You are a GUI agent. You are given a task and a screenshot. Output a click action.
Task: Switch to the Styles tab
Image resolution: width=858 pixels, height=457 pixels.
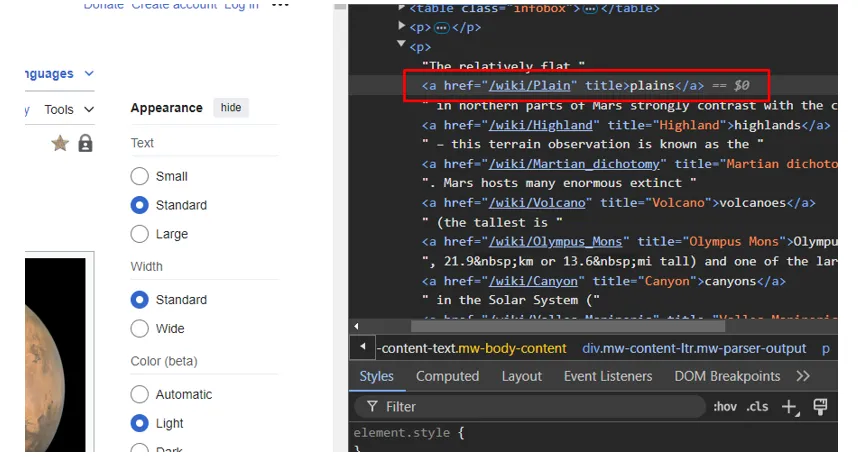click(x=376, y=376)
